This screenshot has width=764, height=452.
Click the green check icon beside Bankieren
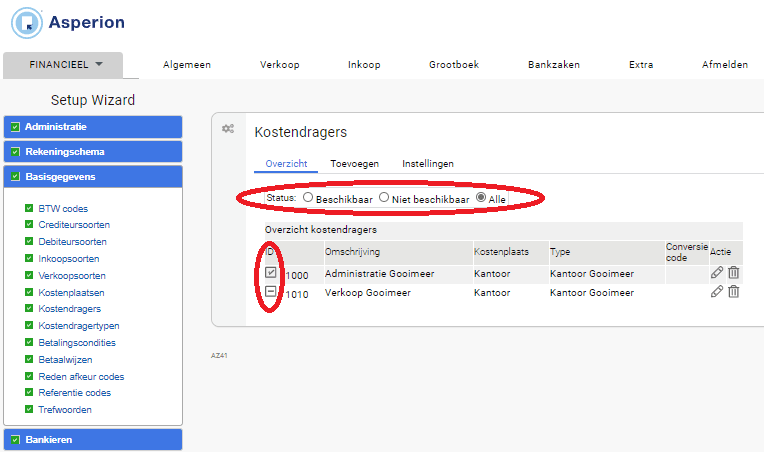16,439
